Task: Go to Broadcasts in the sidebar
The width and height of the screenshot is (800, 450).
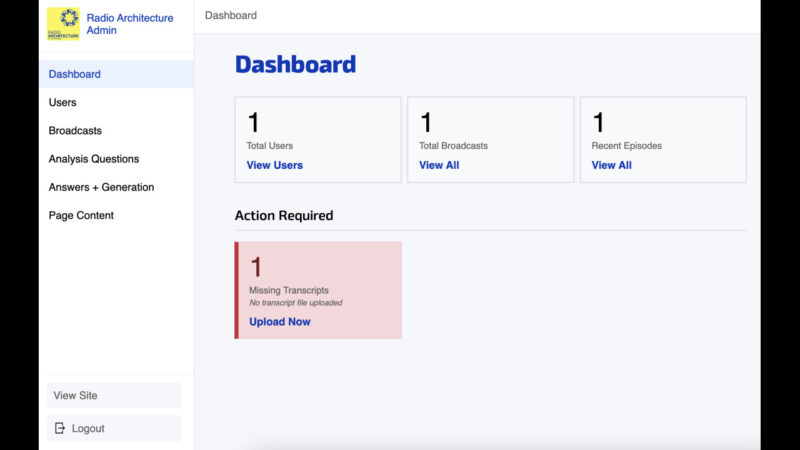Action: (75, 130)
